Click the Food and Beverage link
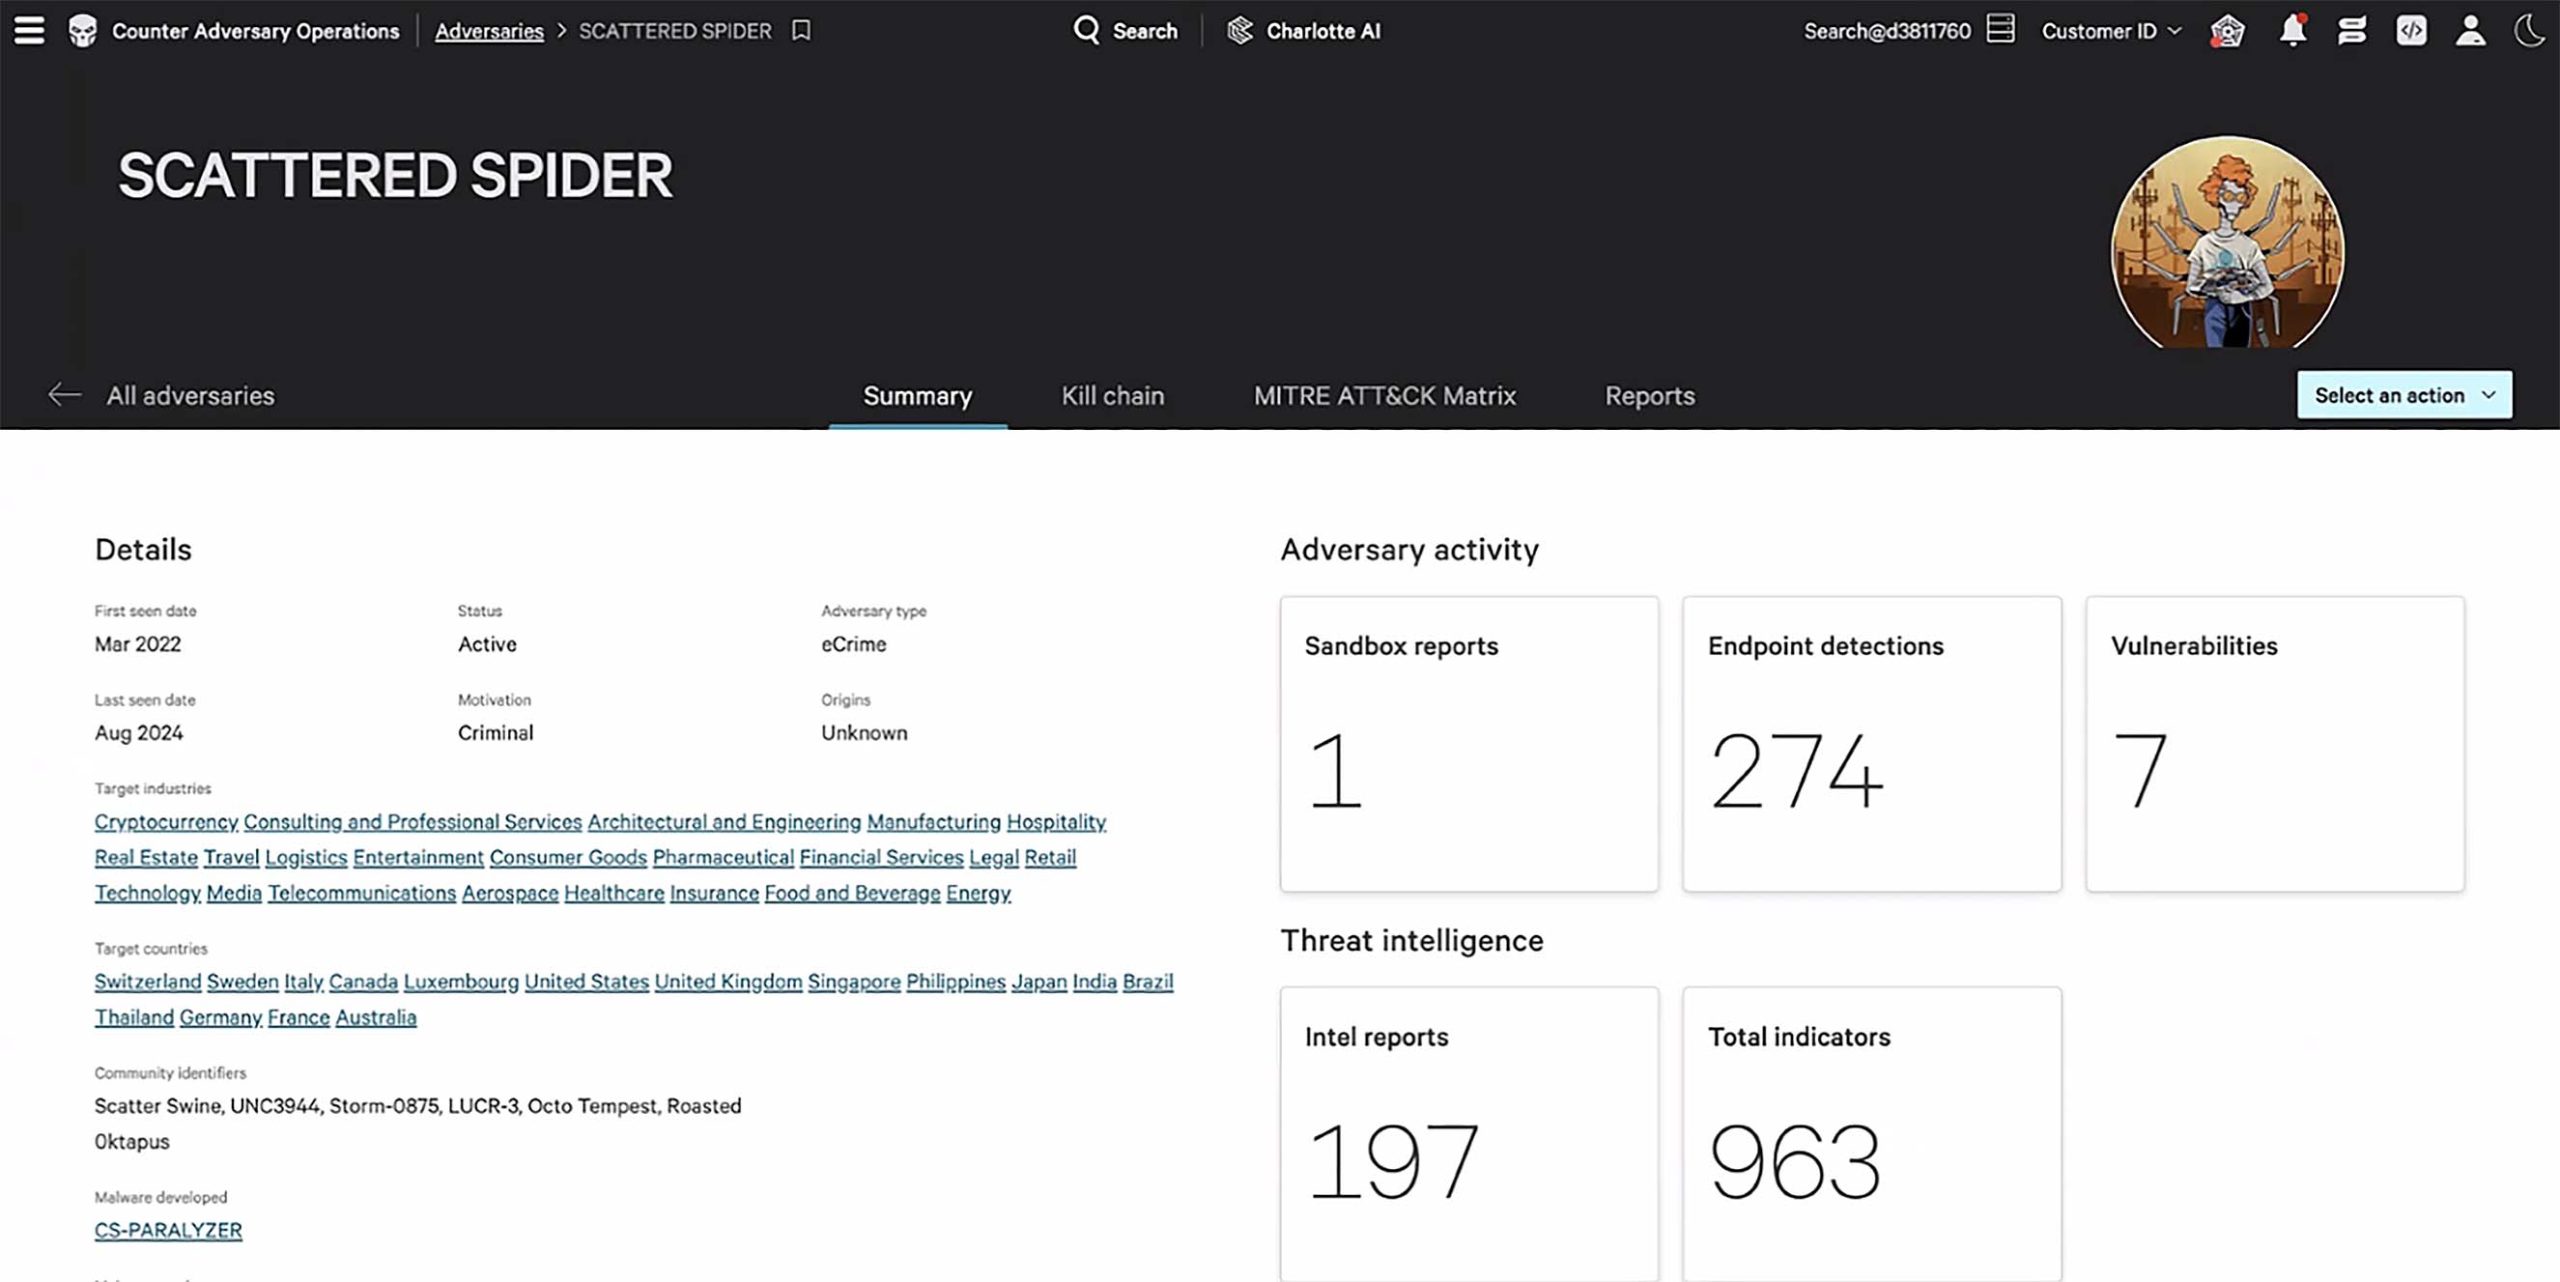2560x1282 pixels. (x=852, y=893)
